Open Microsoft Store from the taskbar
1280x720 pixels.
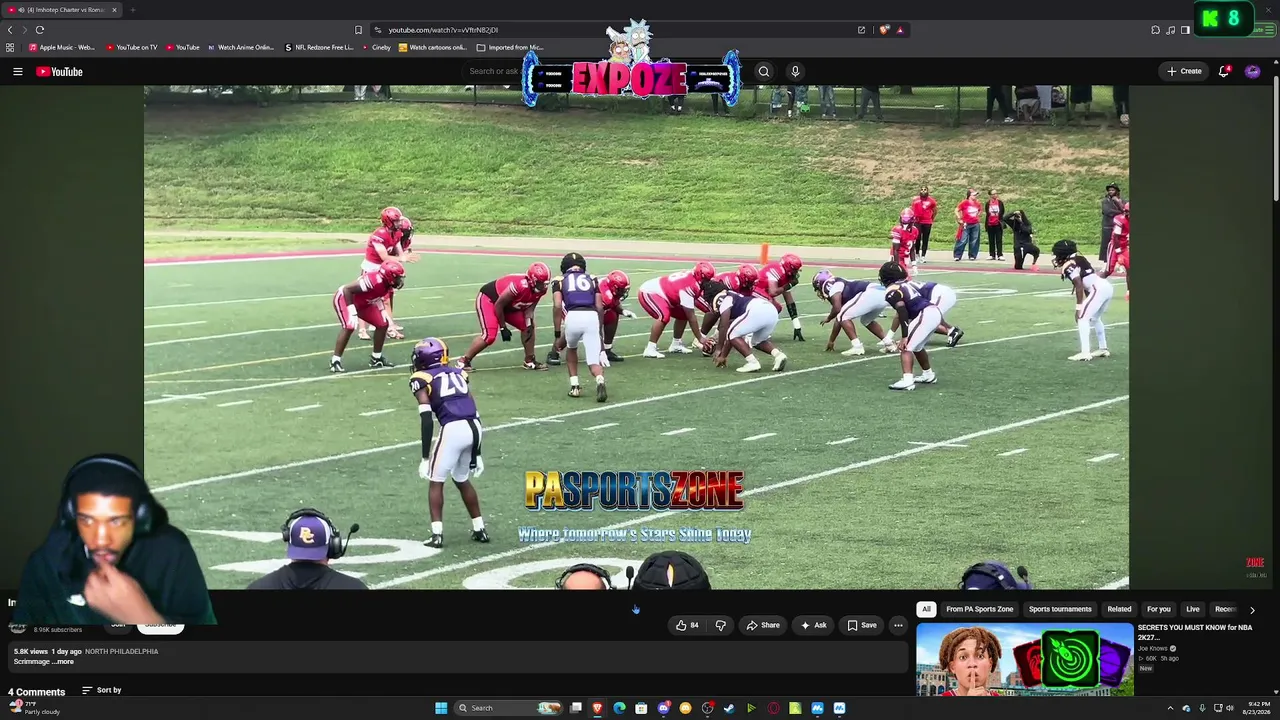[641, 708]
